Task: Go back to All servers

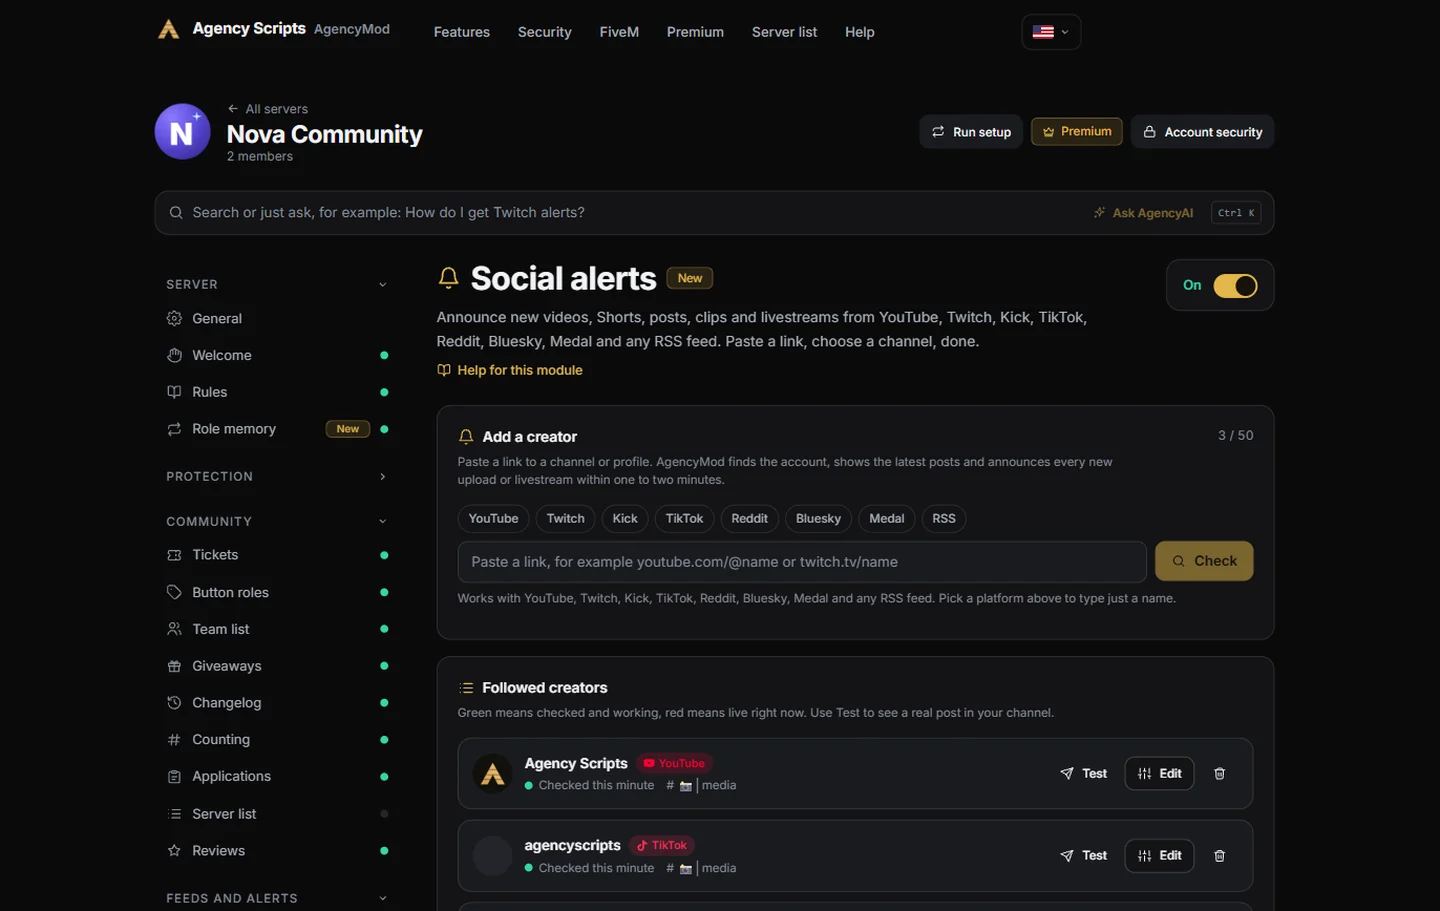Action: pyautogui.click(x=267, y=109)
